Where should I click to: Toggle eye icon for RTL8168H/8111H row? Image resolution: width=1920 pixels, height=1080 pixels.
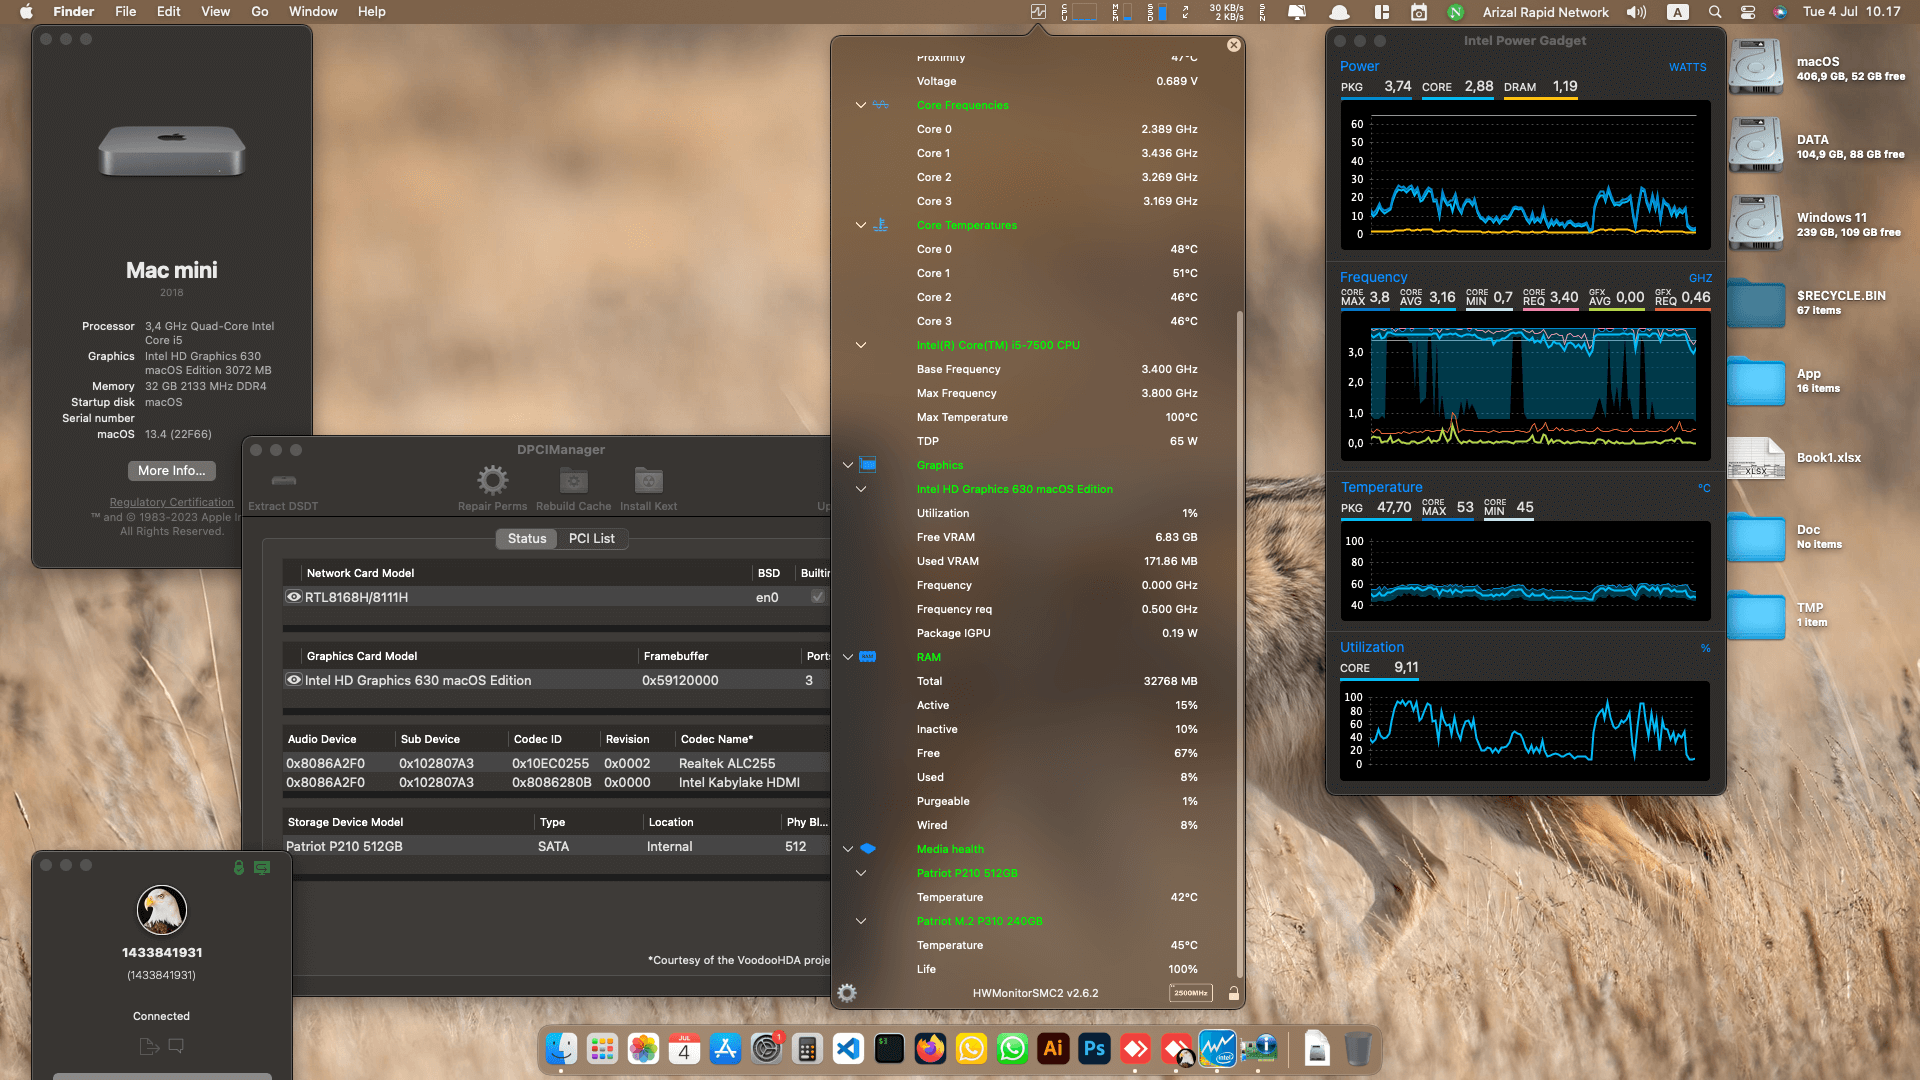(294, 597)
